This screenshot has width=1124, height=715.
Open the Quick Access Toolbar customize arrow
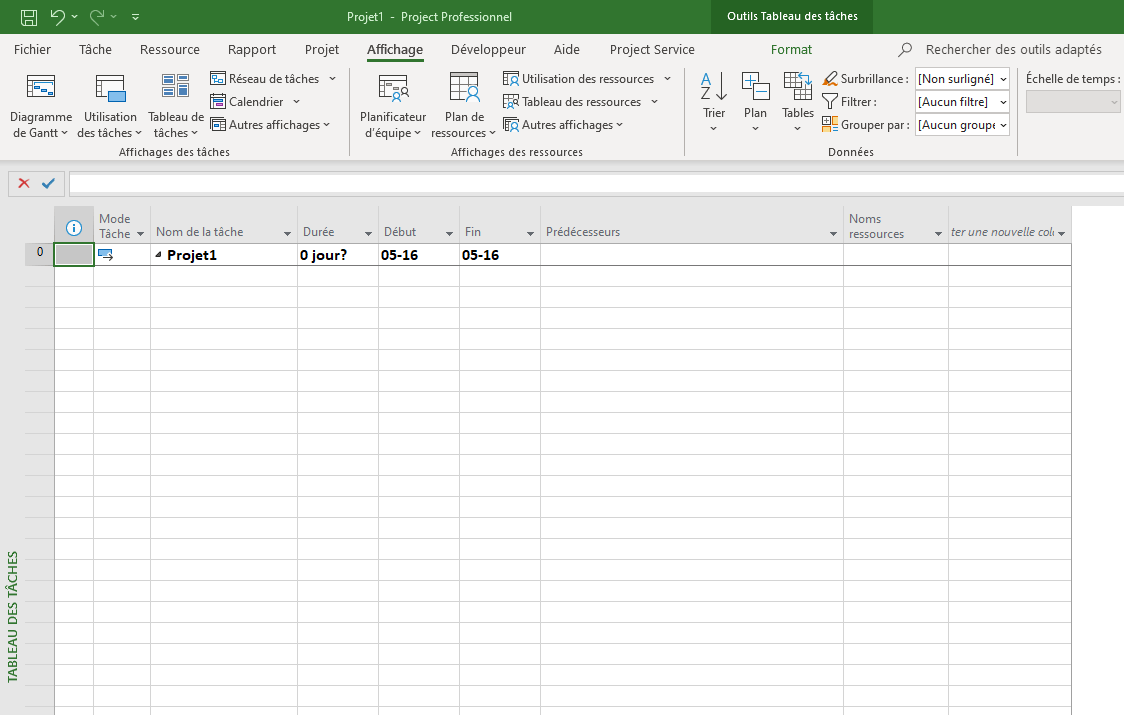pos(135,16)
